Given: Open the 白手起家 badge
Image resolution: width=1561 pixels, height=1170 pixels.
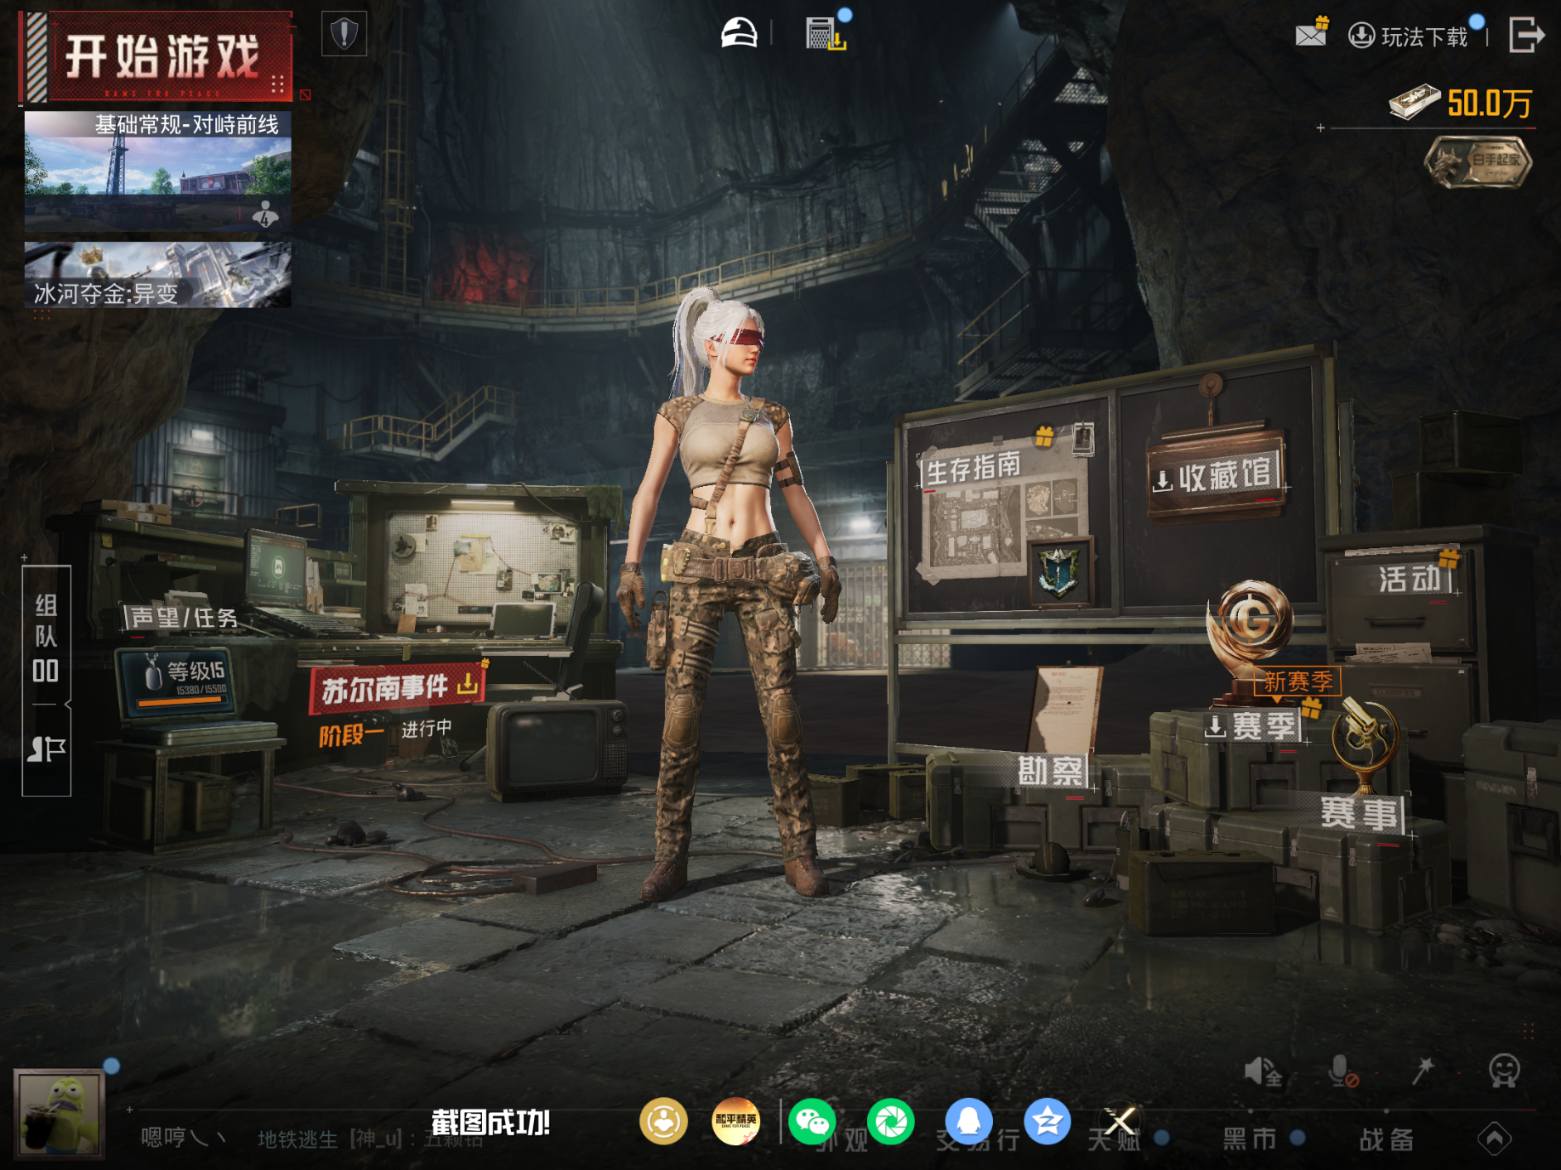Looking at the screenshot, I should [1478, 160].
